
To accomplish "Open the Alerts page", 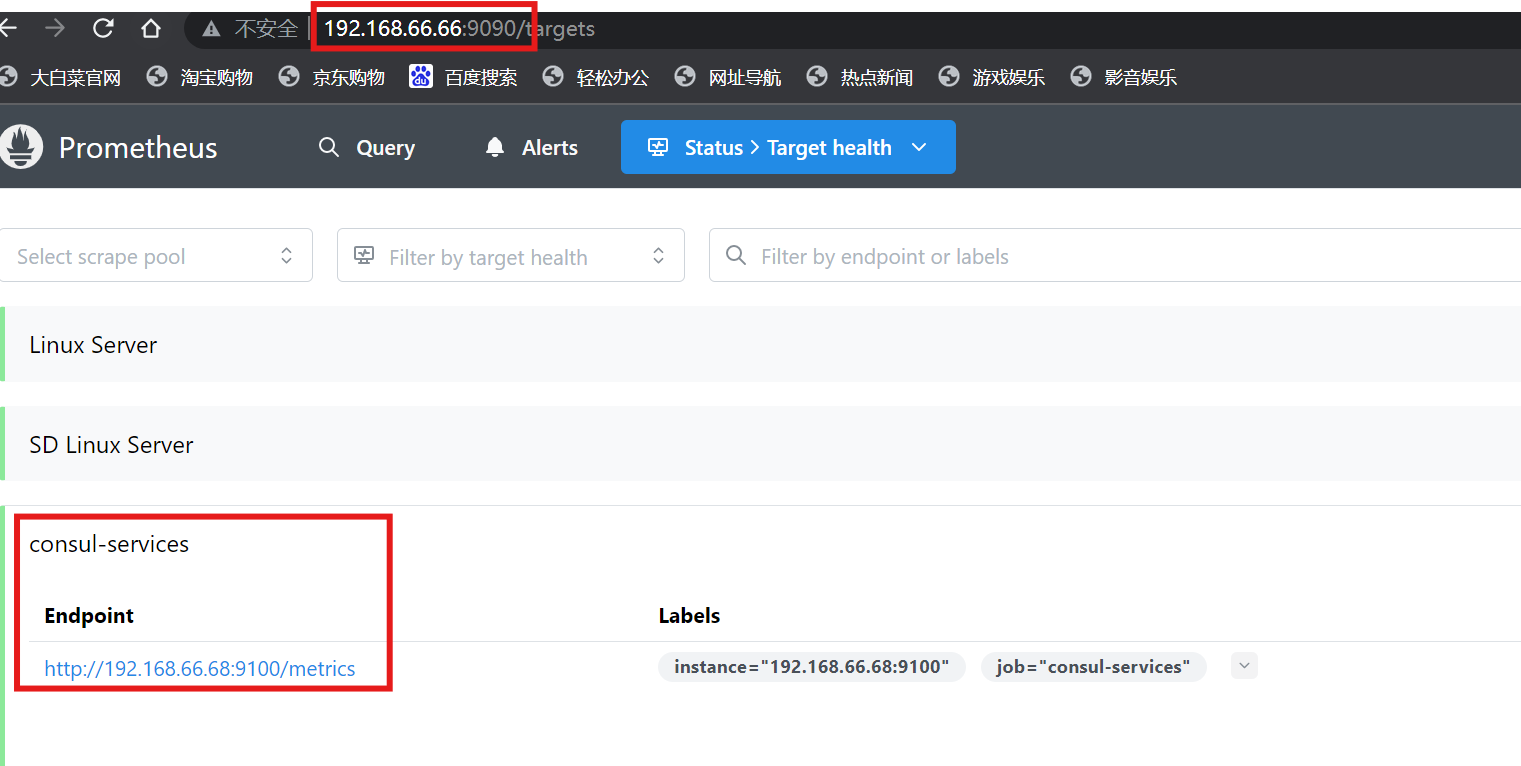I will [531, 148].
